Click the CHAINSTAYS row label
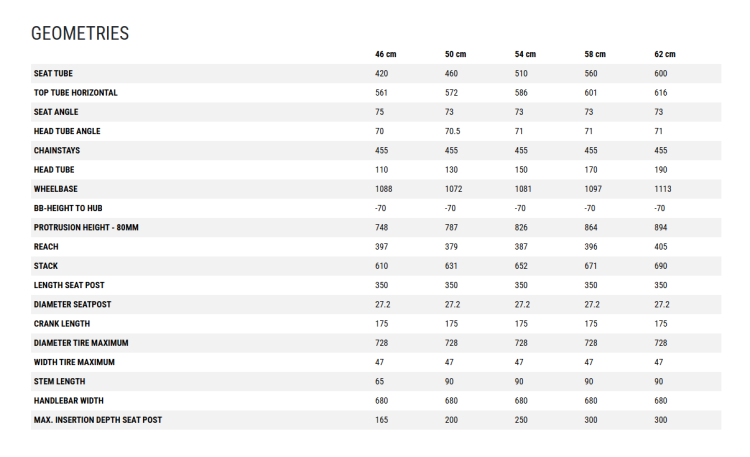The image size is (750, 457). coord(57,150)
